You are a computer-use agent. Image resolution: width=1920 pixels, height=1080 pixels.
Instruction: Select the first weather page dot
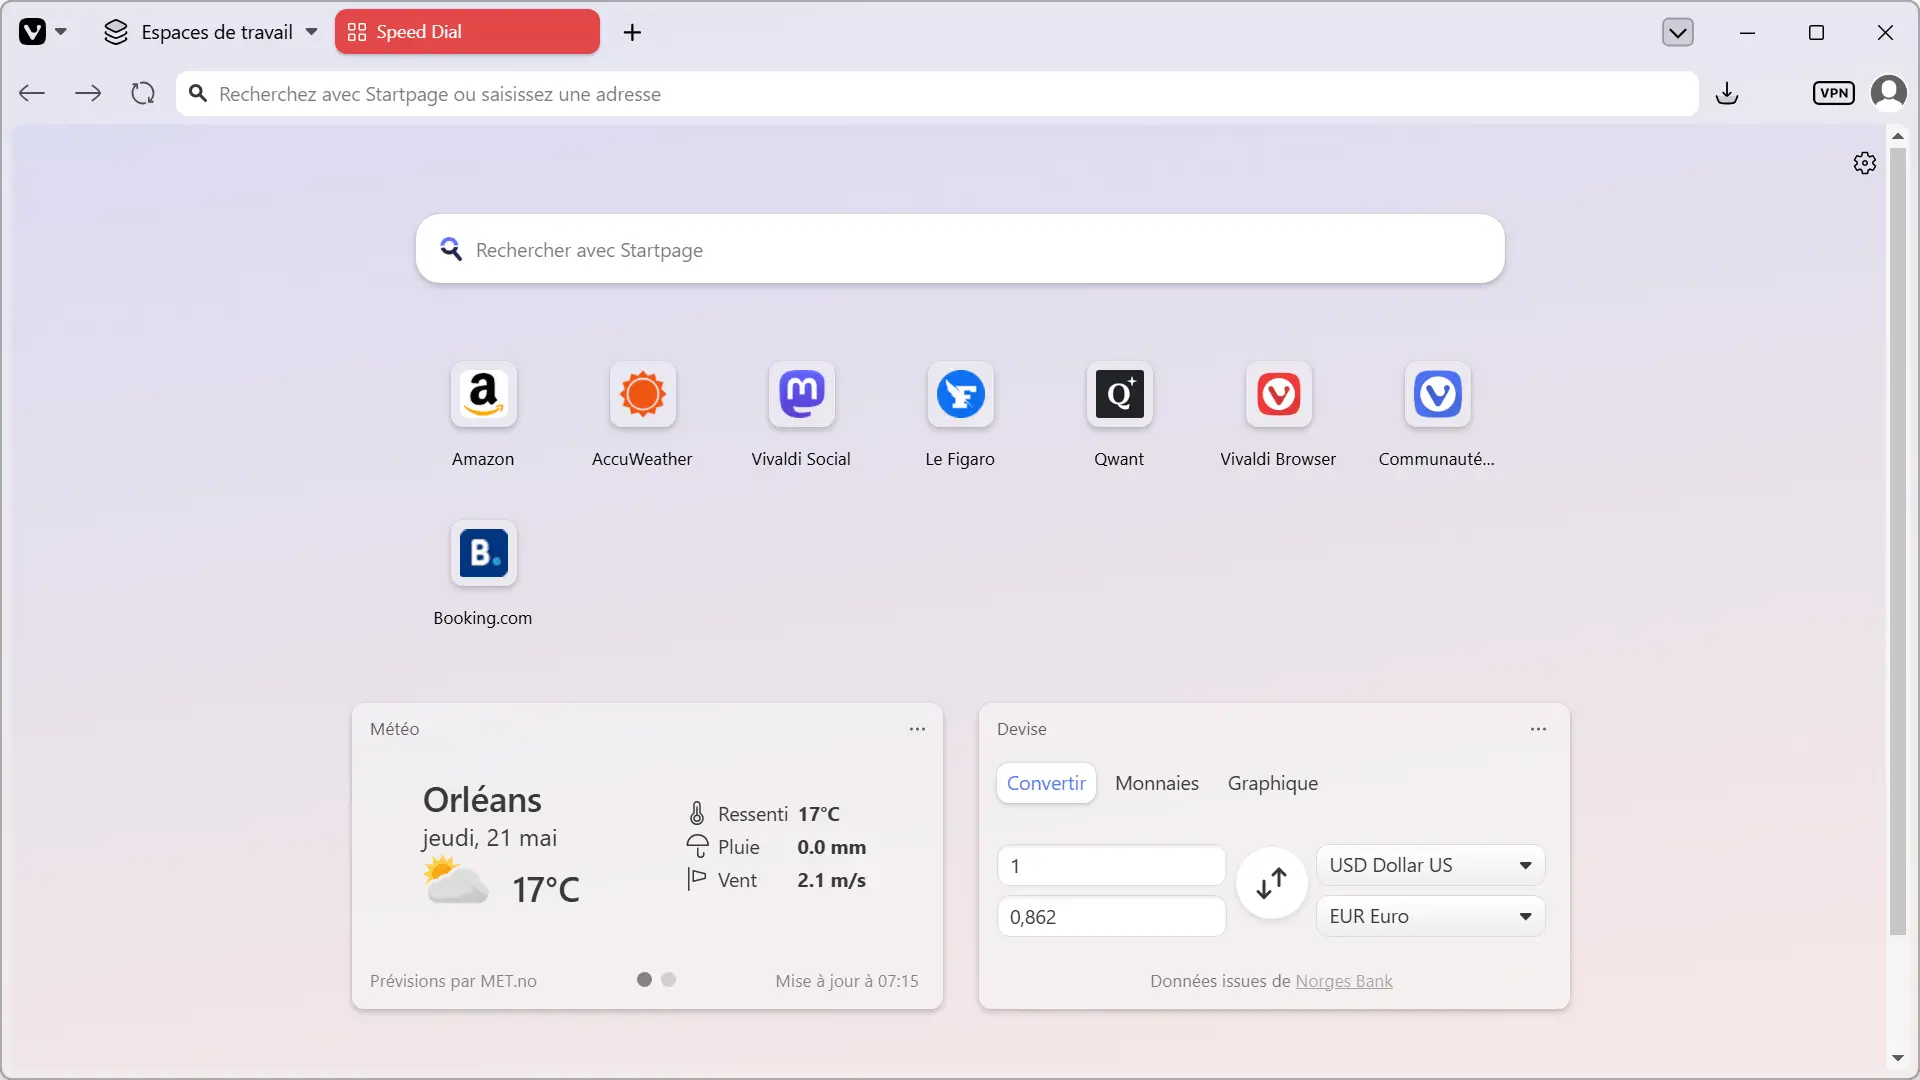click(644, 980)
